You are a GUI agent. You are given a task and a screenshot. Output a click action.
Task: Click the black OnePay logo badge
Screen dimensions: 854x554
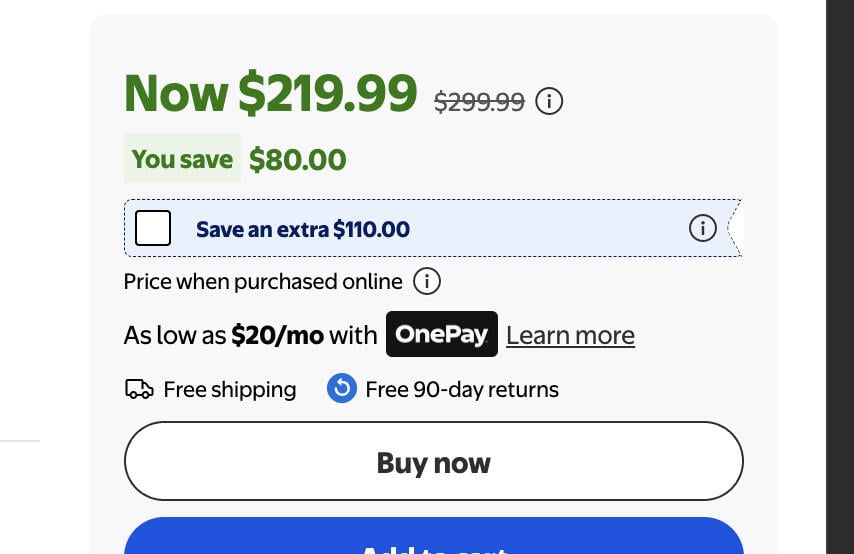coord(442,334)
